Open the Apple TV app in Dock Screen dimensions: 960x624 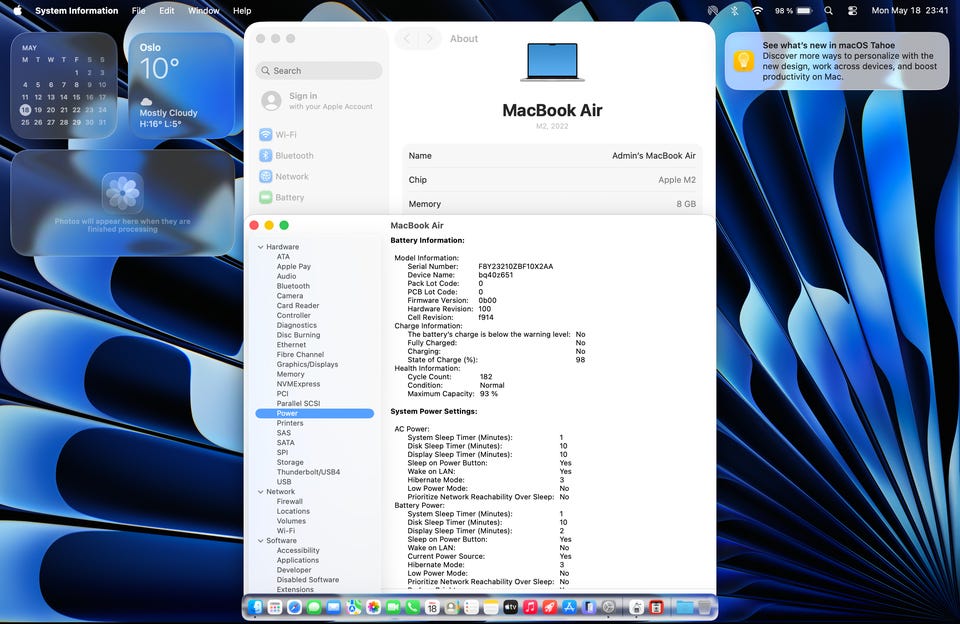tap(511, 607)
